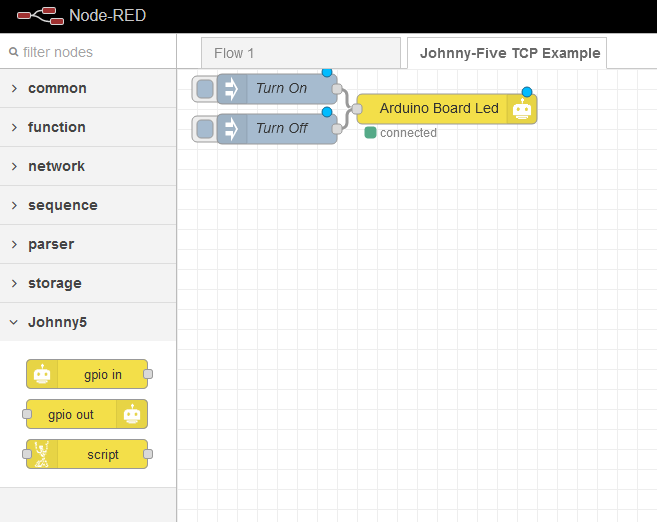The width and height of the screenshot is (657, 522).
Task: Expand the common palette category
Action: tap(88, 88)
